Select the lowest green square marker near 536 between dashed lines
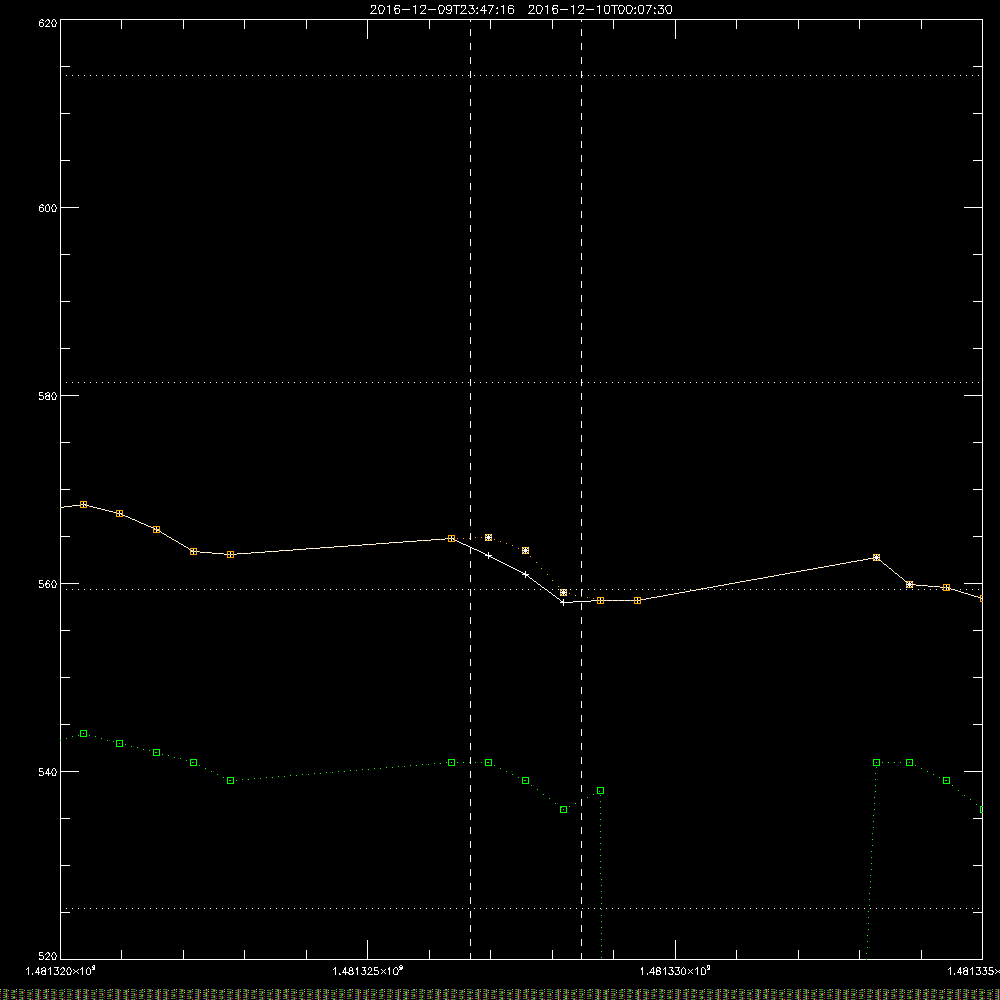Image resolution: width=1000 pixels, height=1000 pixels. (x=563, y=809)
